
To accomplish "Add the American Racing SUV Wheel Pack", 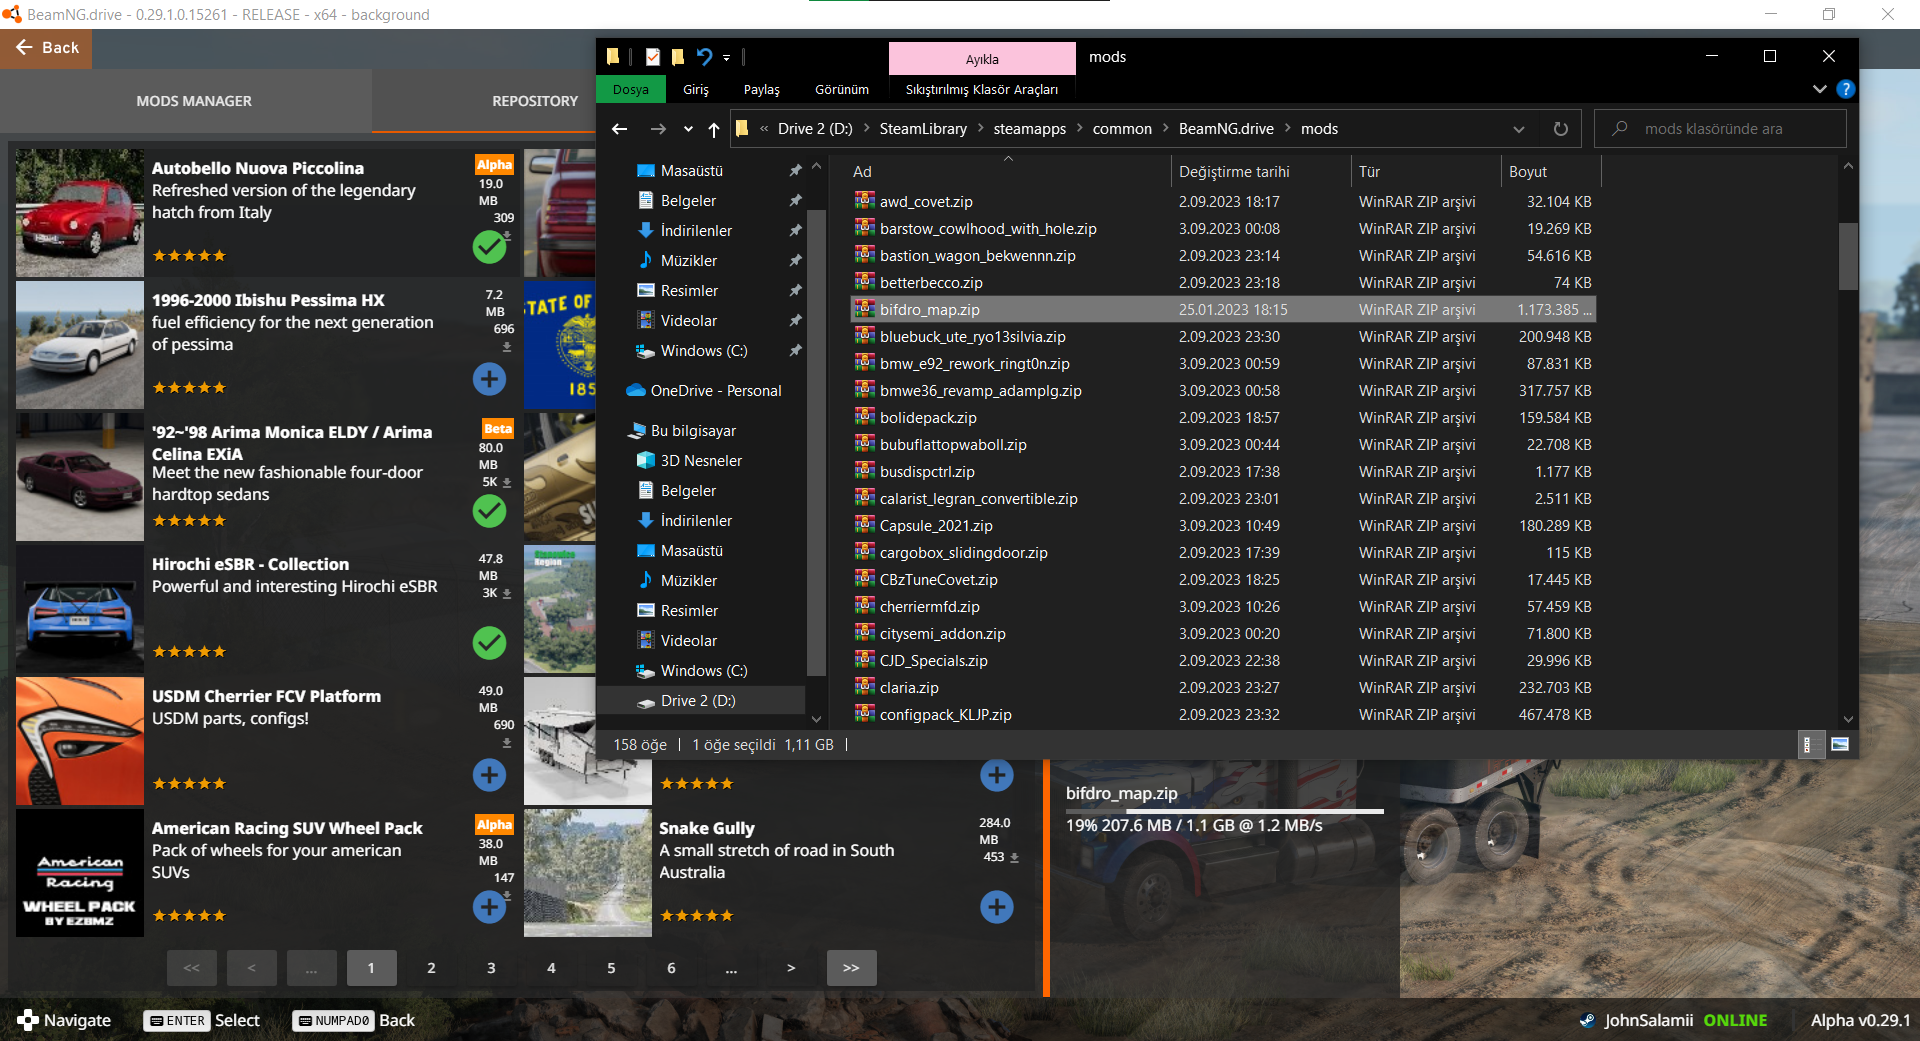I will (x=489, y=907).
